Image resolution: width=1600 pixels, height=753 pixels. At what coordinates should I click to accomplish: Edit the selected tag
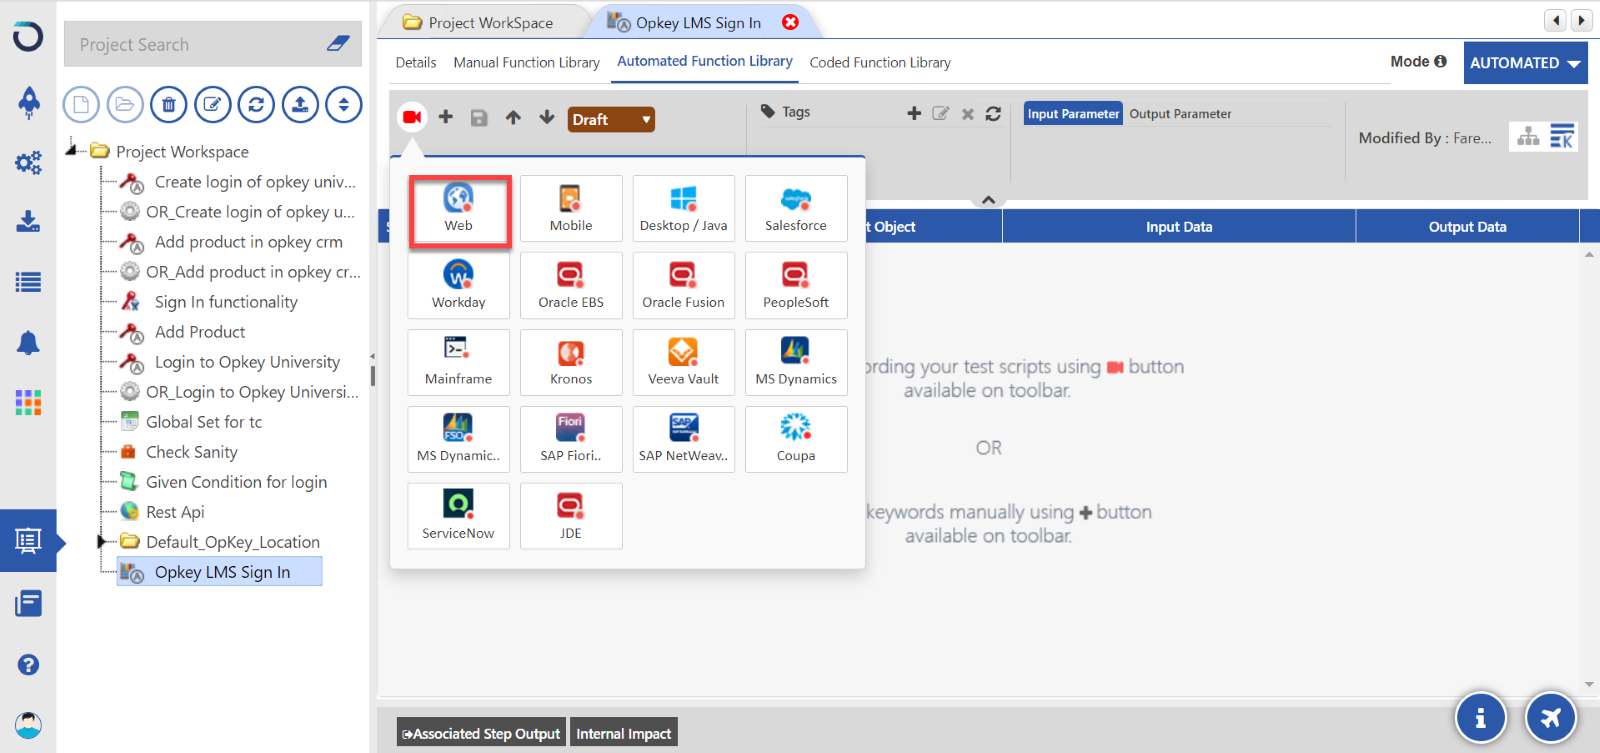(941, 114)
